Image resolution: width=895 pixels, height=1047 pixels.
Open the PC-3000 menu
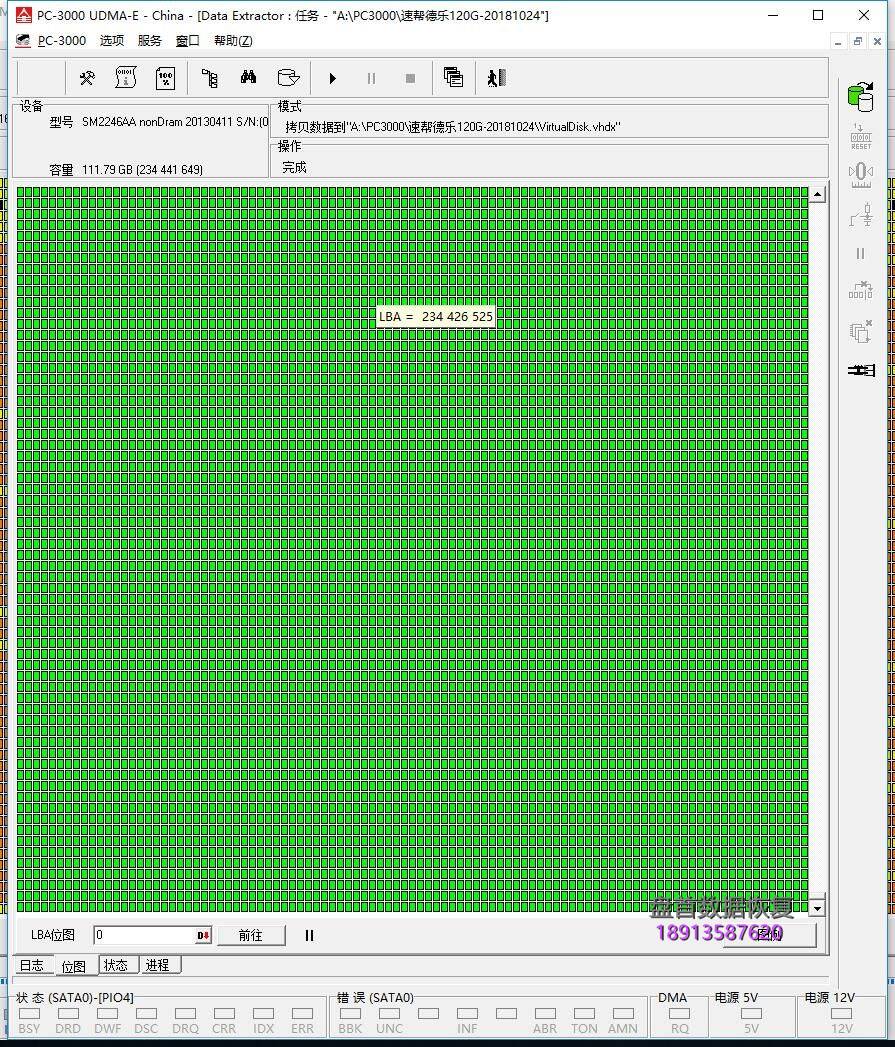(61, 41)
